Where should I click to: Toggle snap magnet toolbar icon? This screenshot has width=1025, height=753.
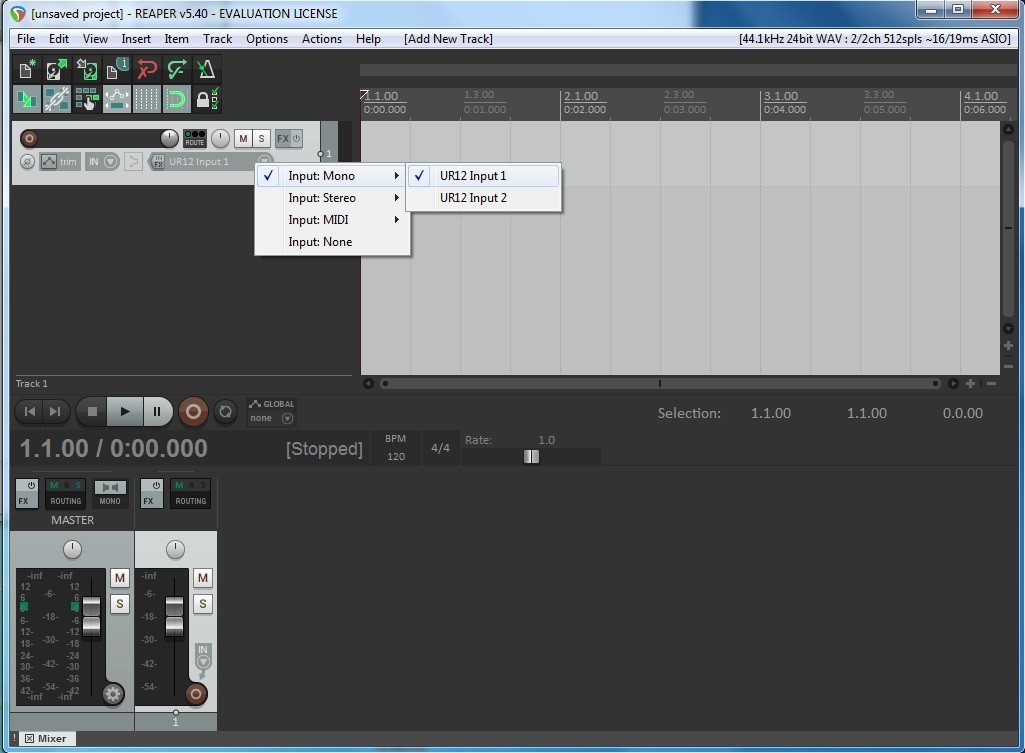176,99
